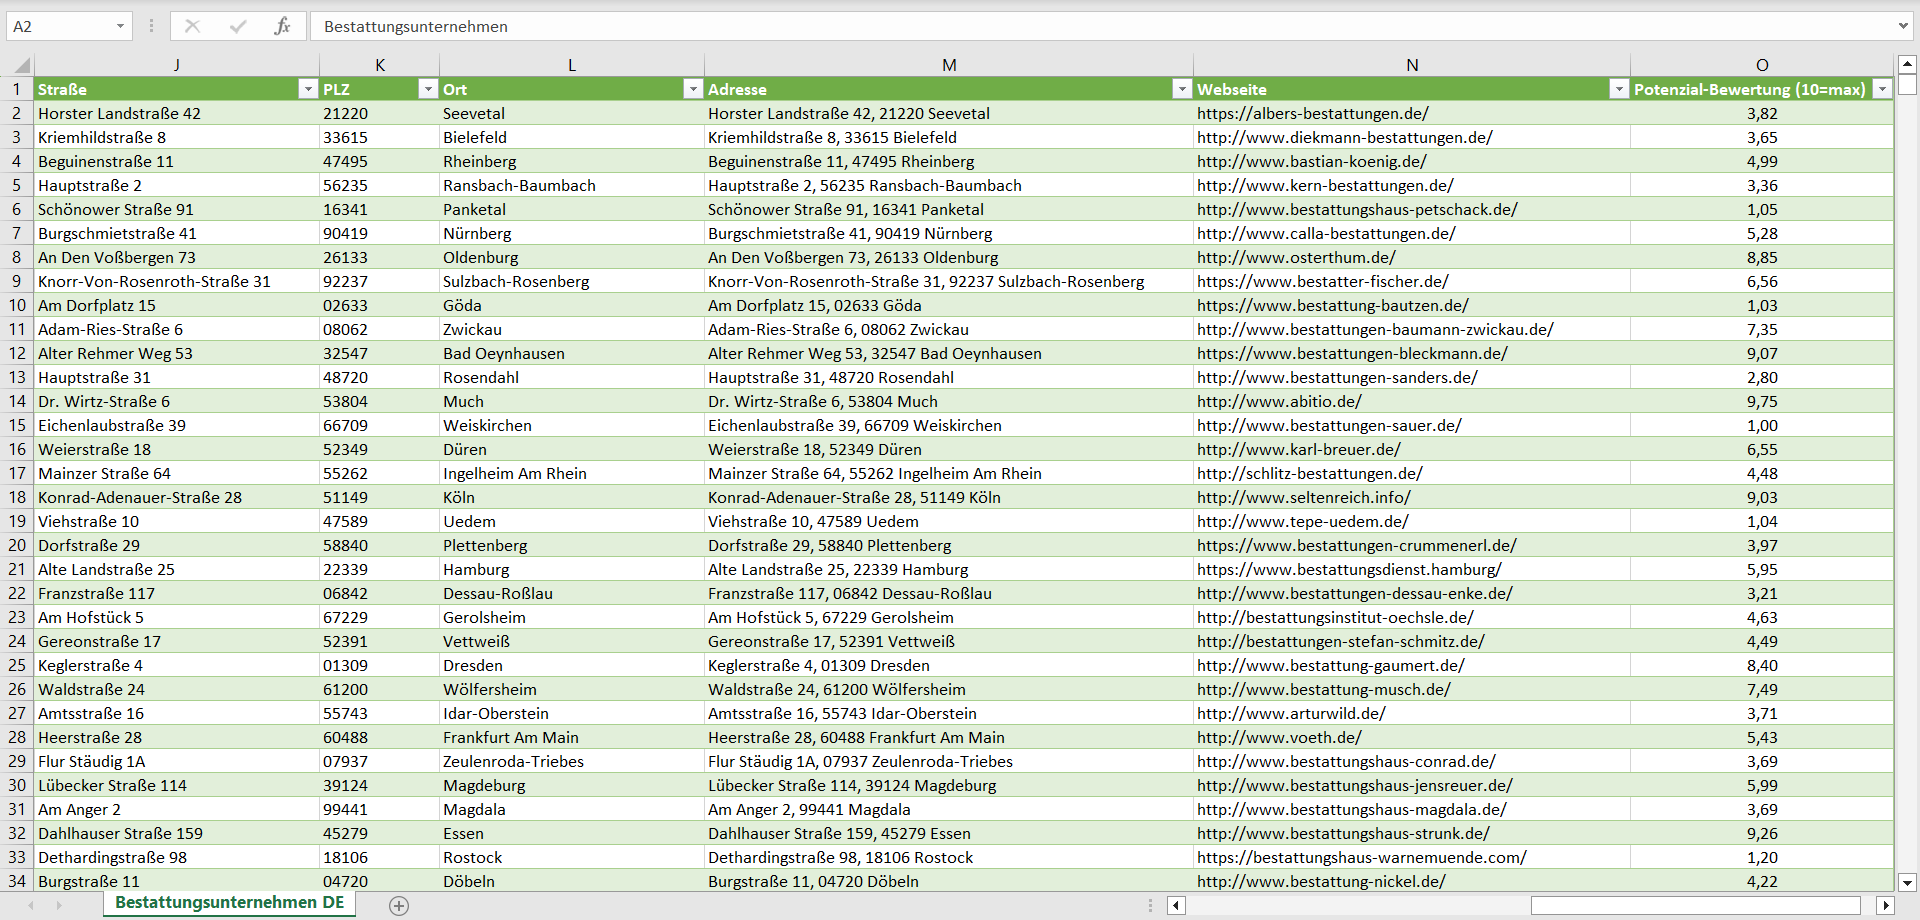Select Straße cell Knorr-Von-Rosenroth-Straße 31
The height and width of the screenshot is (920, 1920).
coord(177,281)
